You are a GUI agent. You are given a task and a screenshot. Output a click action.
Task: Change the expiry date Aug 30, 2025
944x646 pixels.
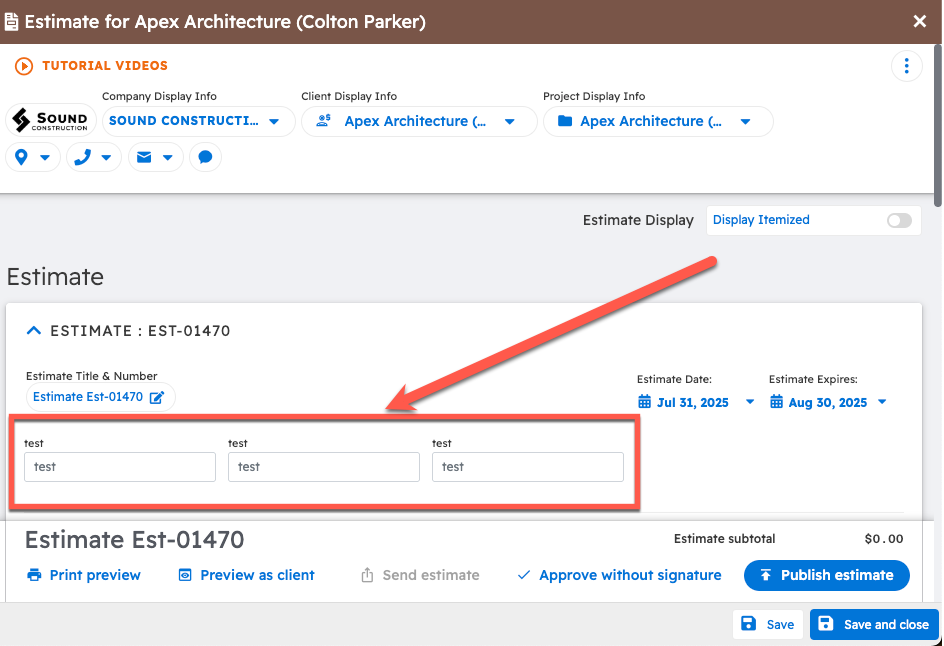click(x=828, y=402)
